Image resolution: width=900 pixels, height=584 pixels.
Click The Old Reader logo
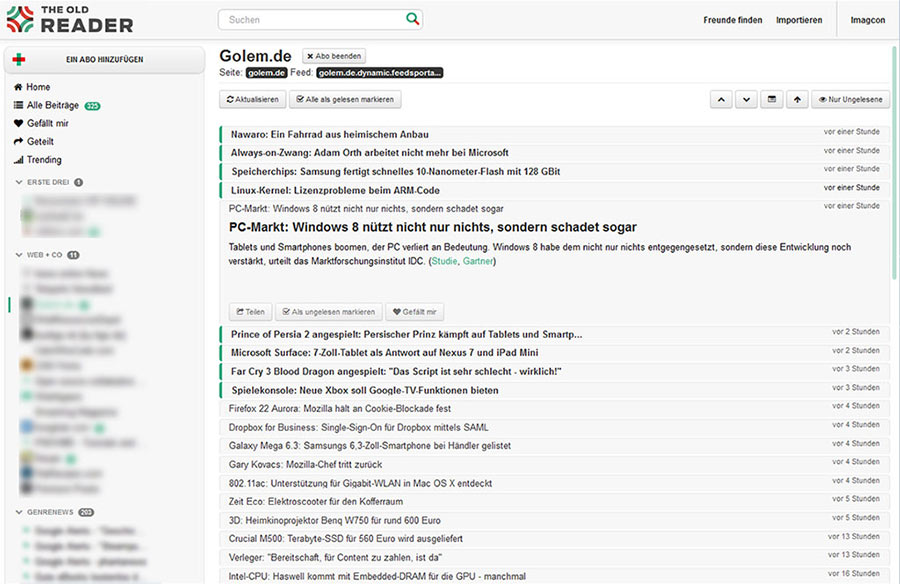69,20
